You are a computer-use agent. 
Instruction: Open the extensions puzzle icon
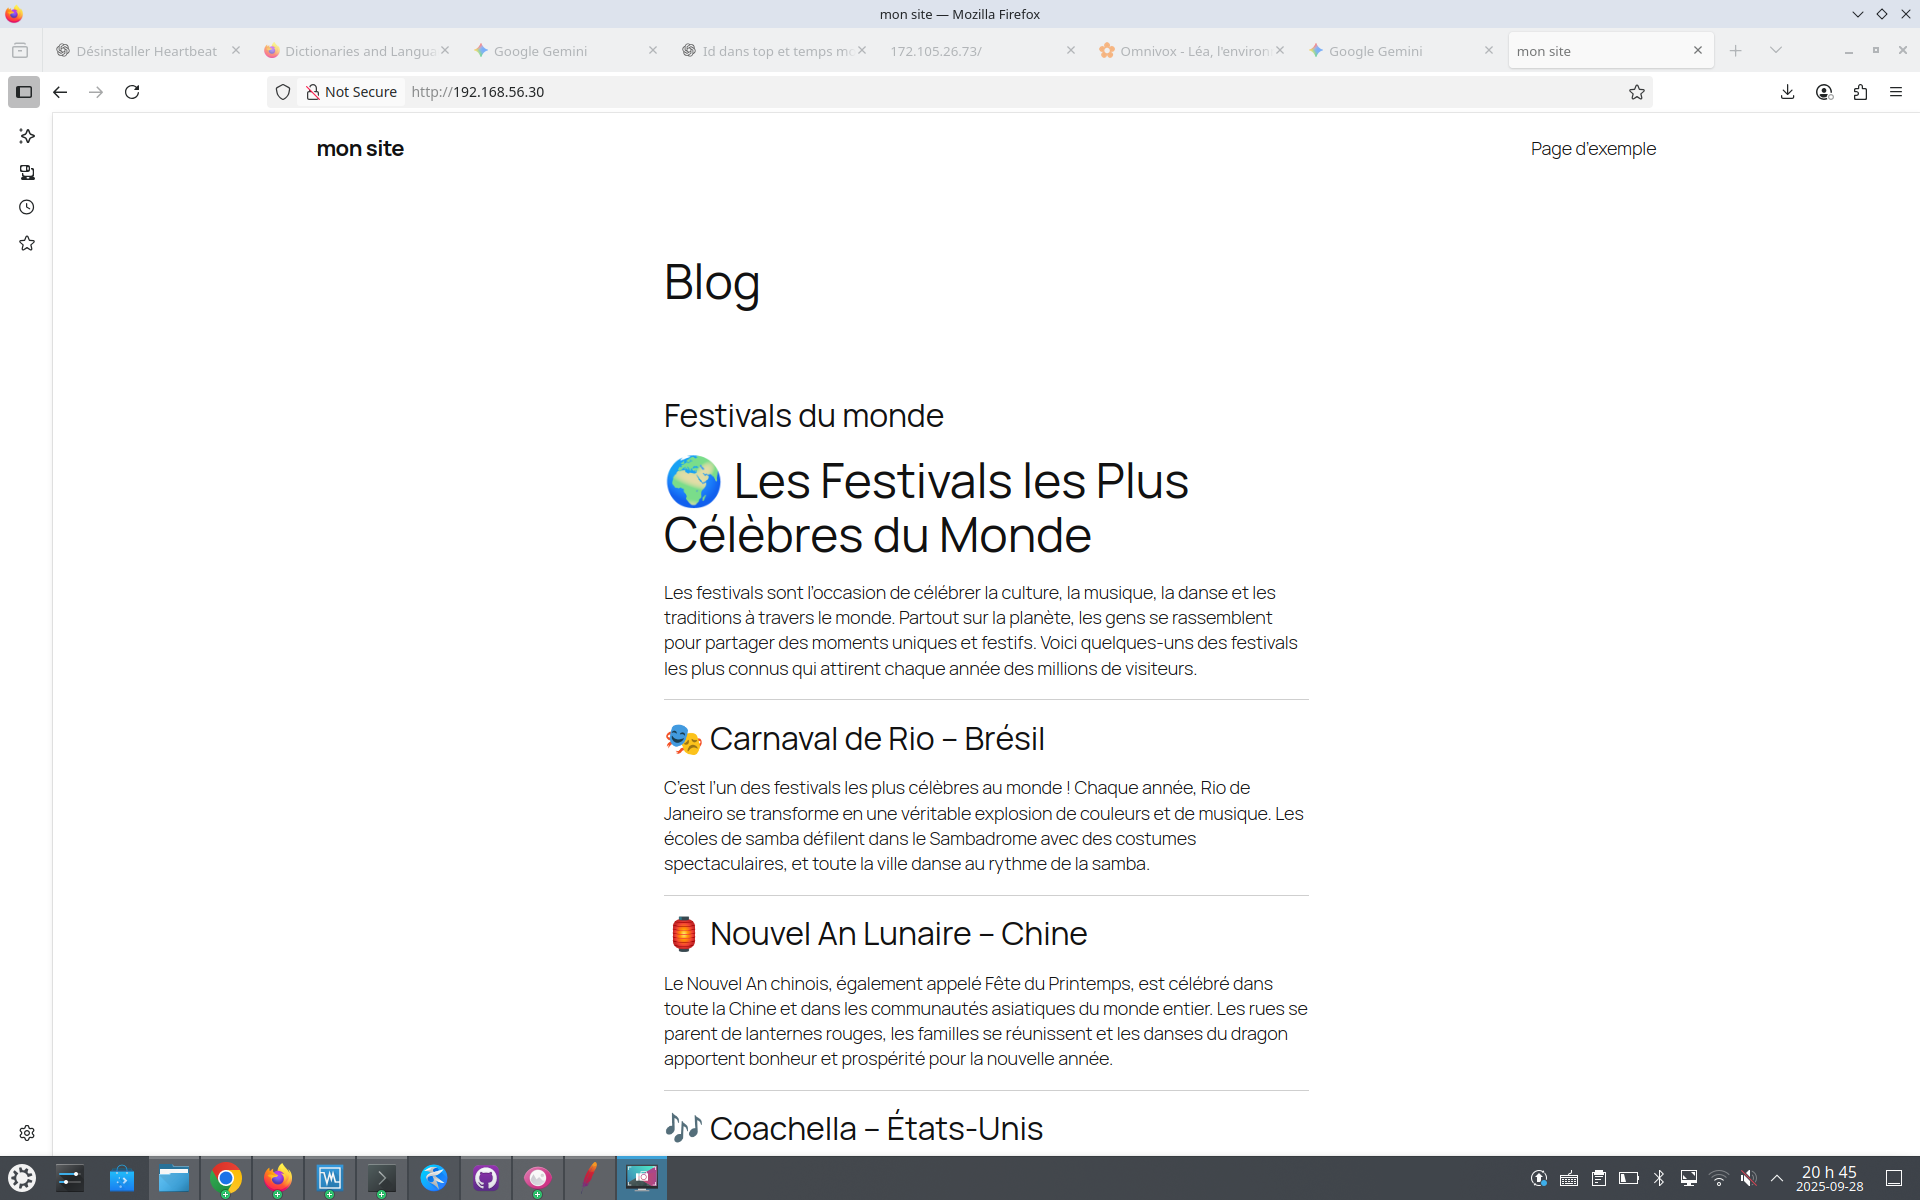pyautogui.click(x=1860, y=92)
